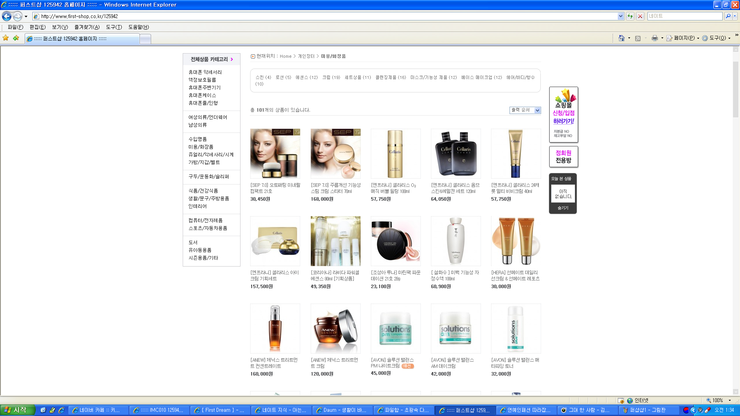This screenshot has width=740, height=416.
Task: Click the Home breadcrumb link
Action: pos(286,56)
